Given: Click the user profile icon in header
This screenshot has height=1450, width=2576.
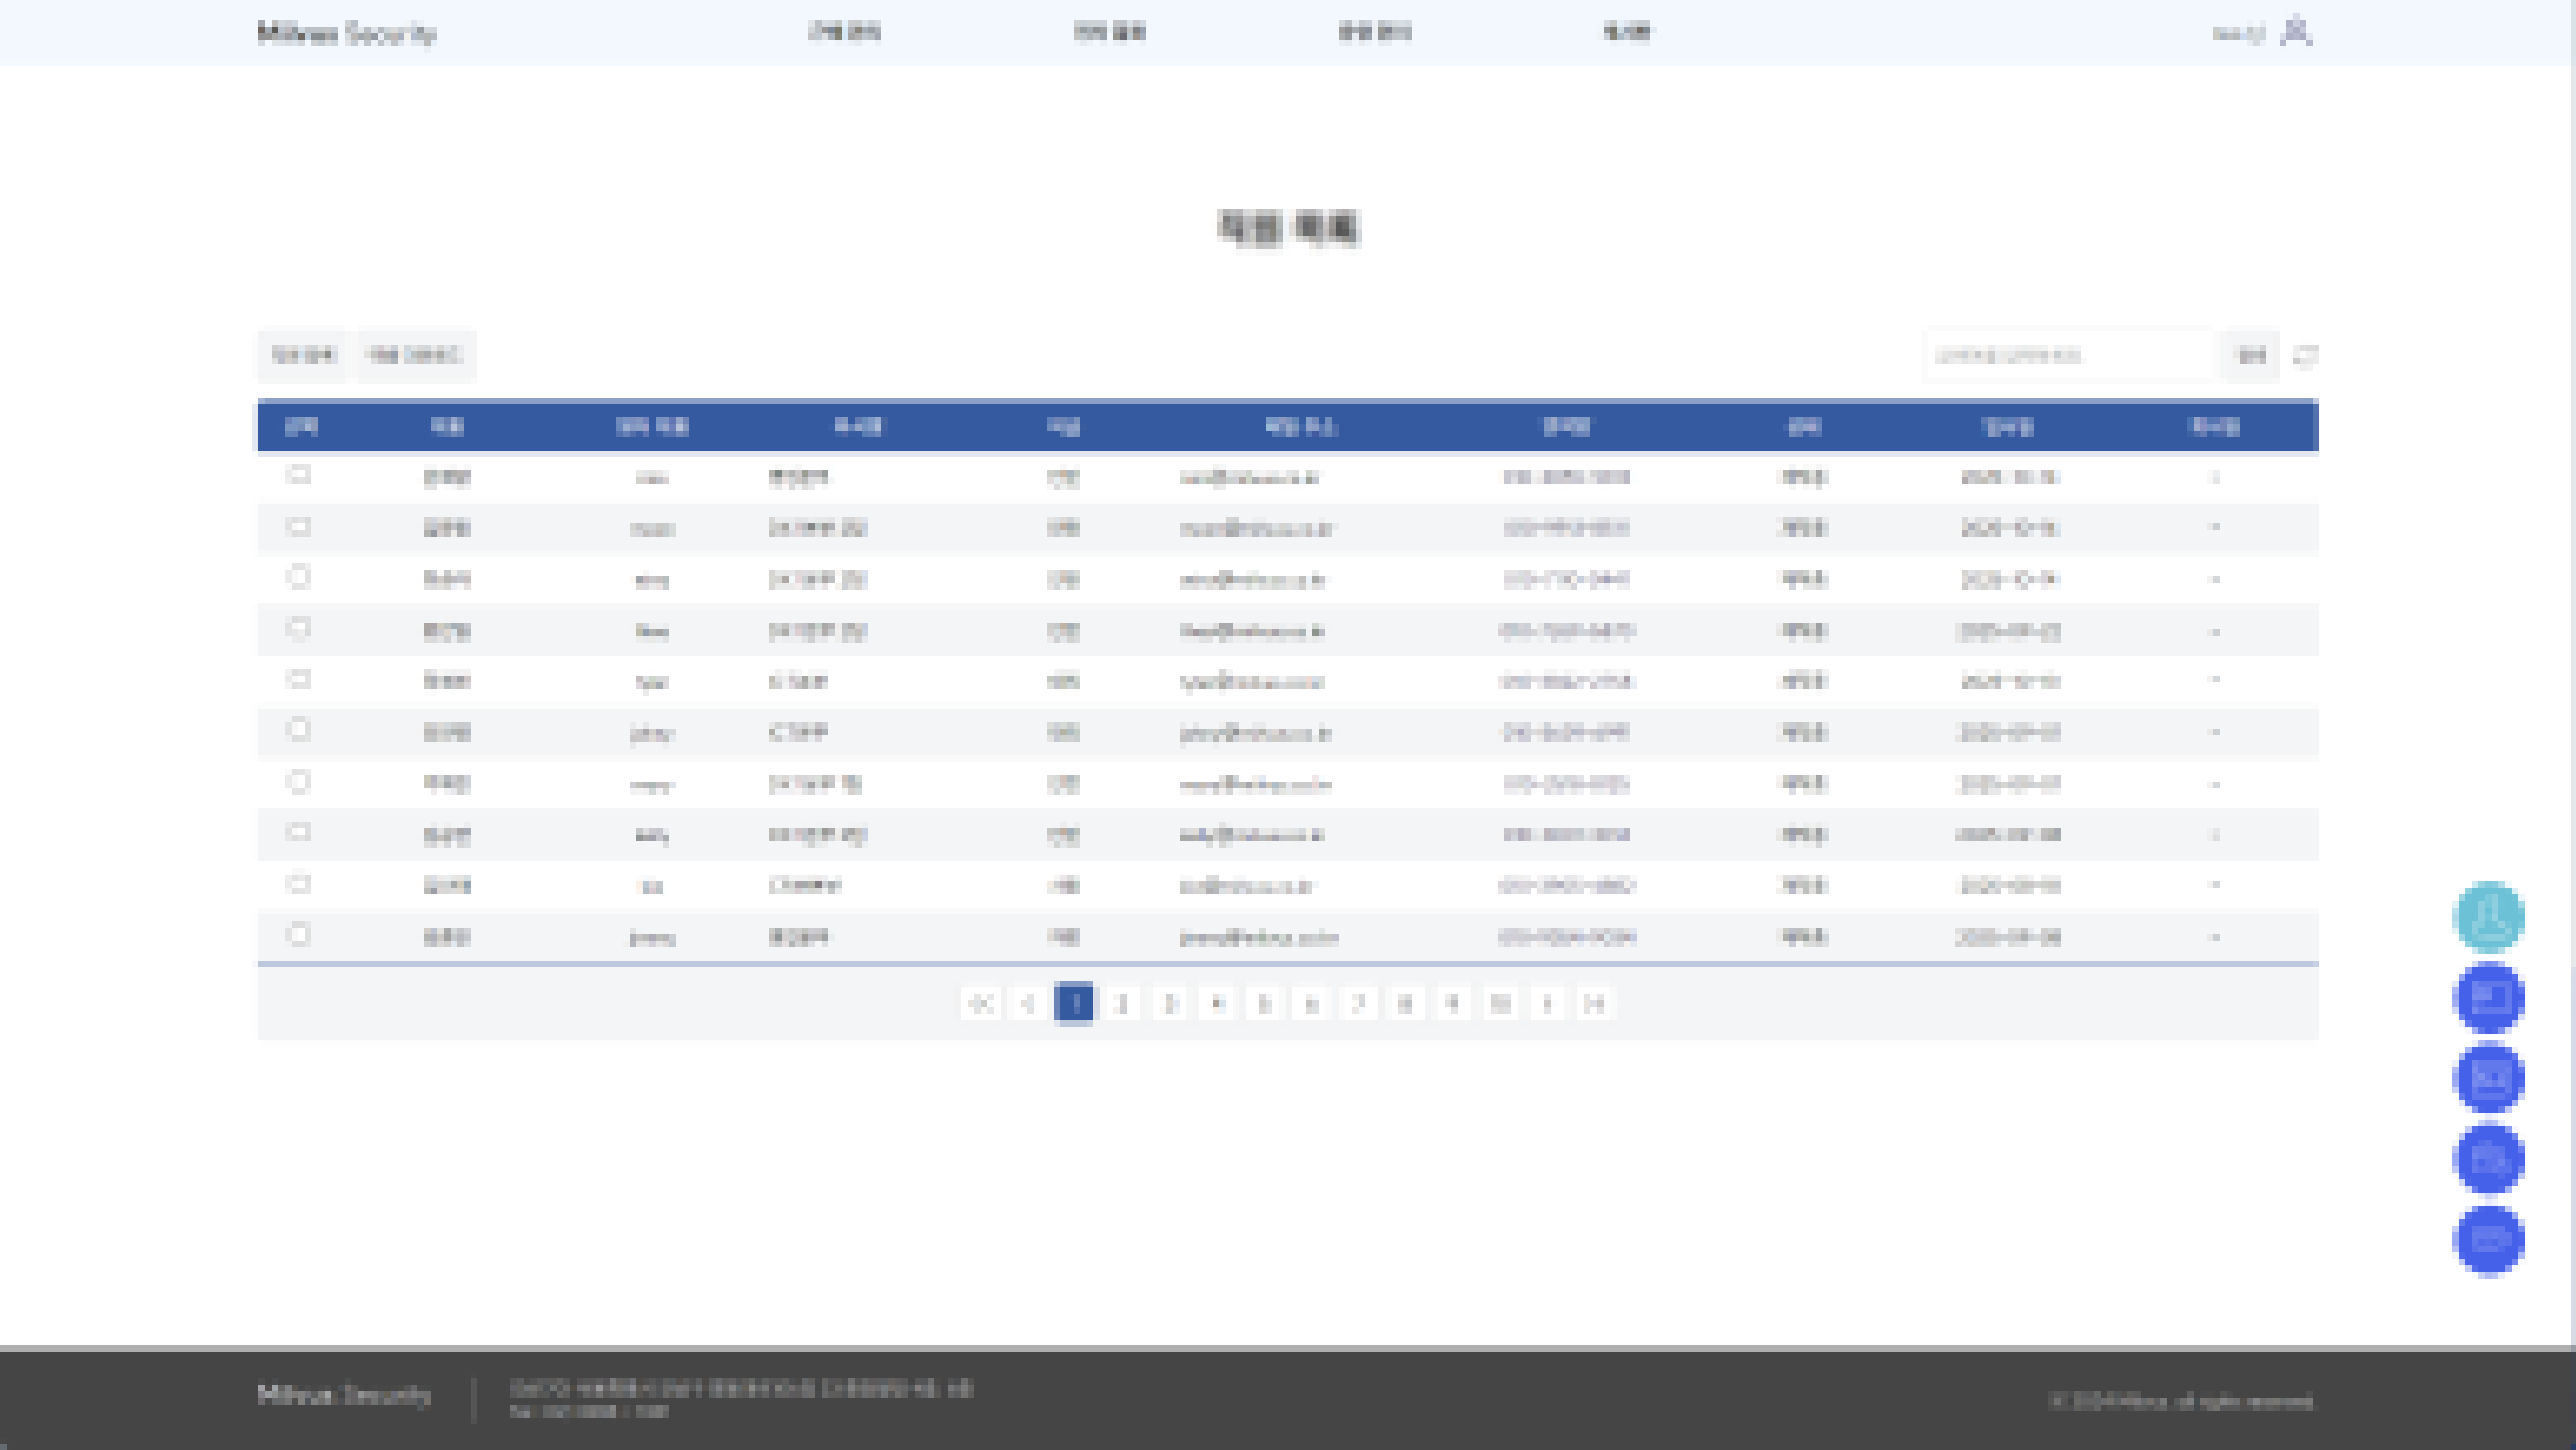Looking at the screenshot, I should tap(2296, 32).
